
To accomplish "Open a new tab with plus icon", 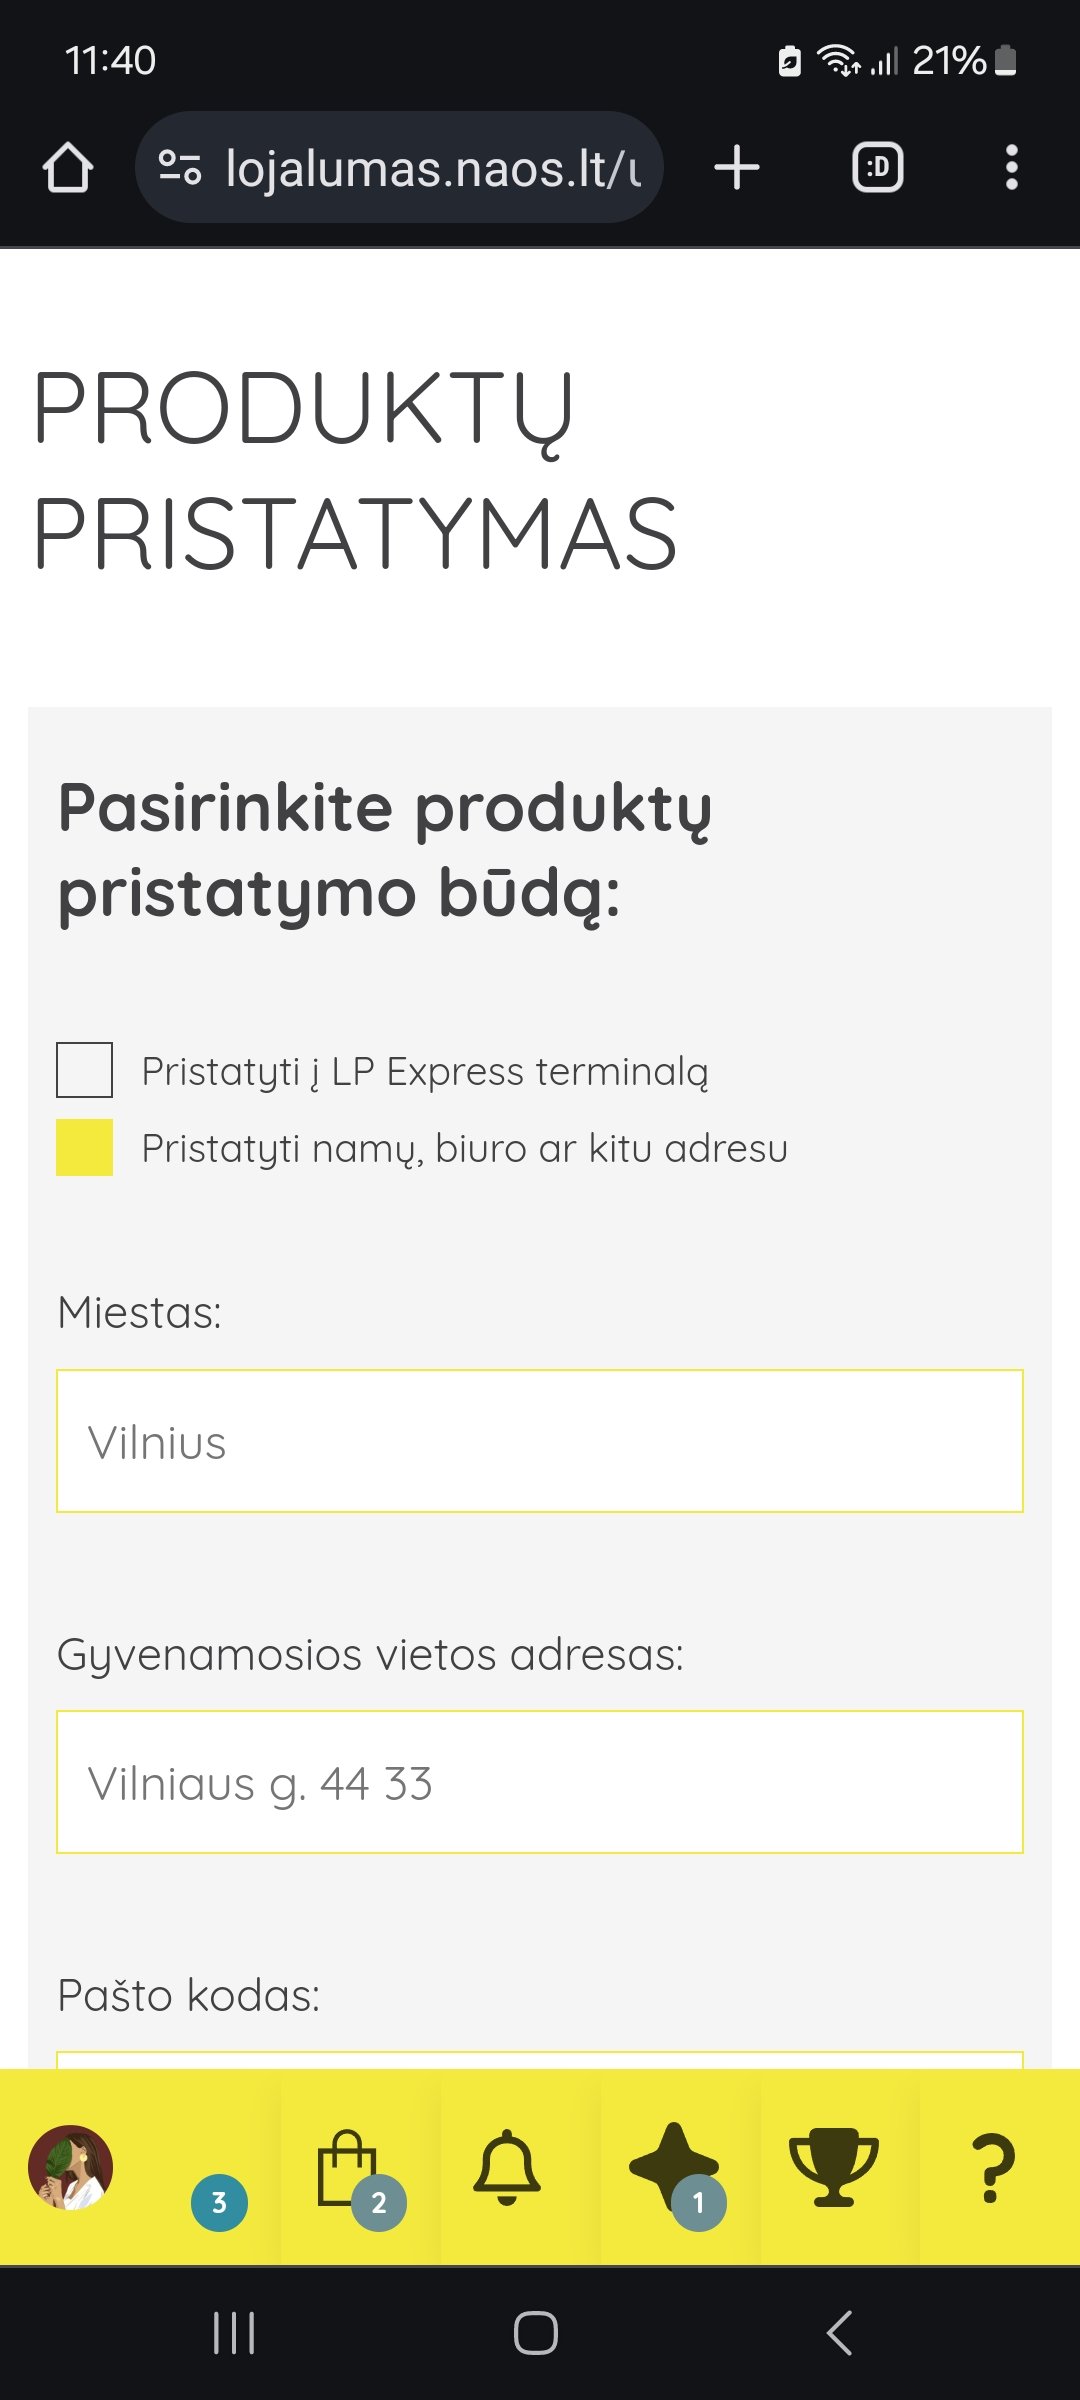I will point(737,167).
